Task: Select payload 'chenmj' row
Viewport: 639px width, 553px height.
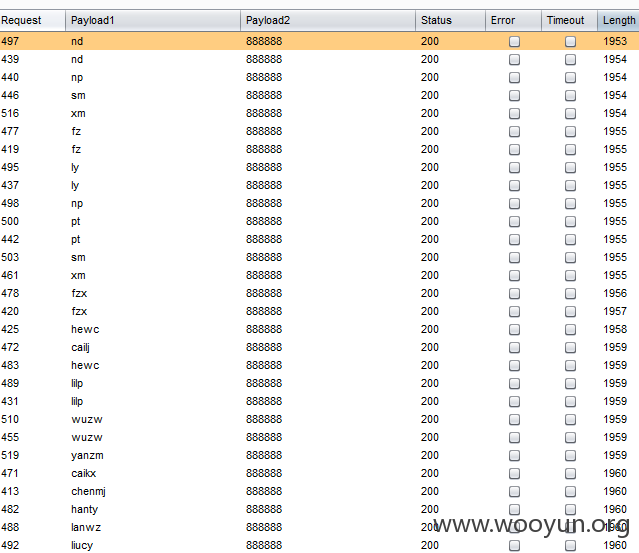Action: point(88,491)
